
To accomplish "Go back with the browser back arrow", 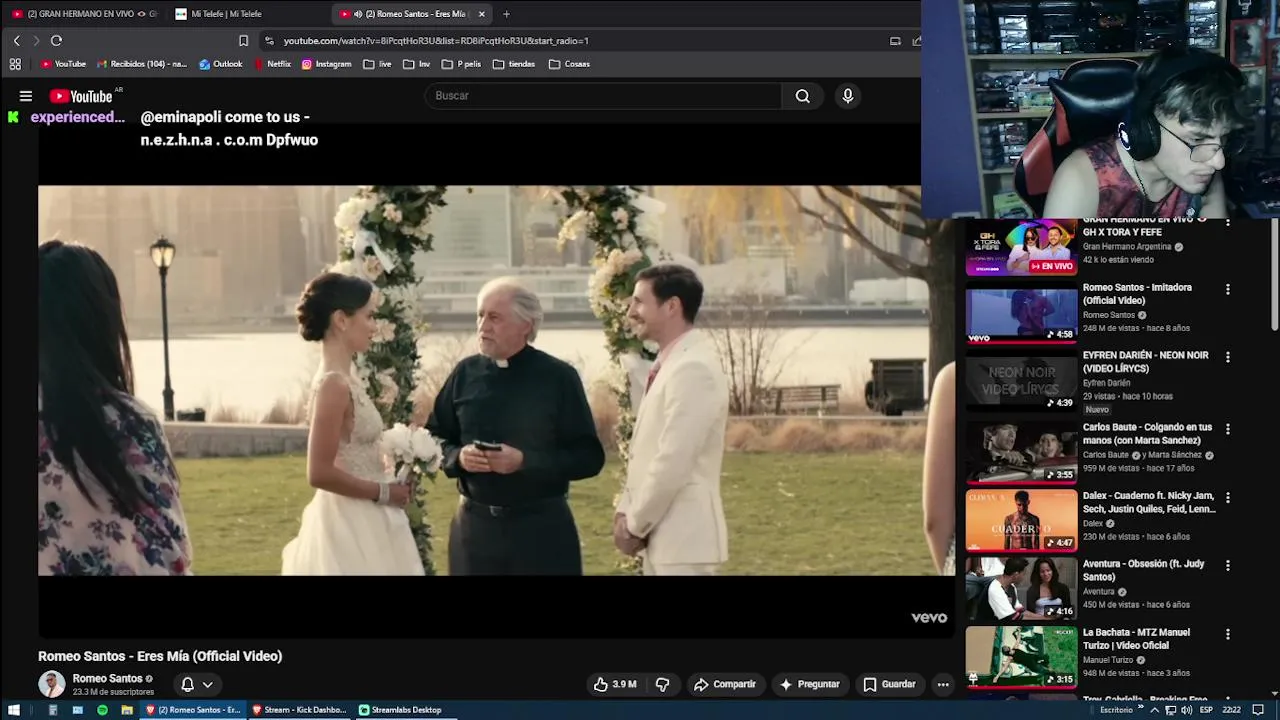I will pos(16,41).
